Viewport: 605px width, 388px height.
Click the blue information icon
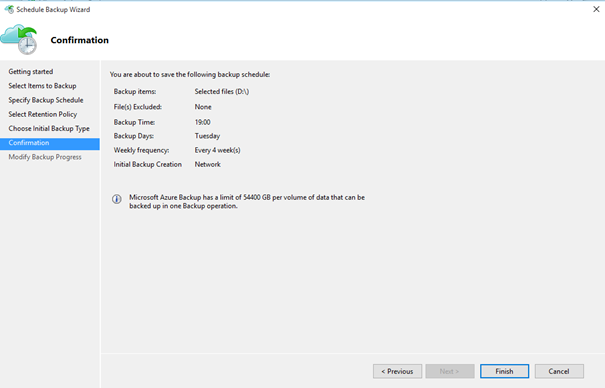117,199
